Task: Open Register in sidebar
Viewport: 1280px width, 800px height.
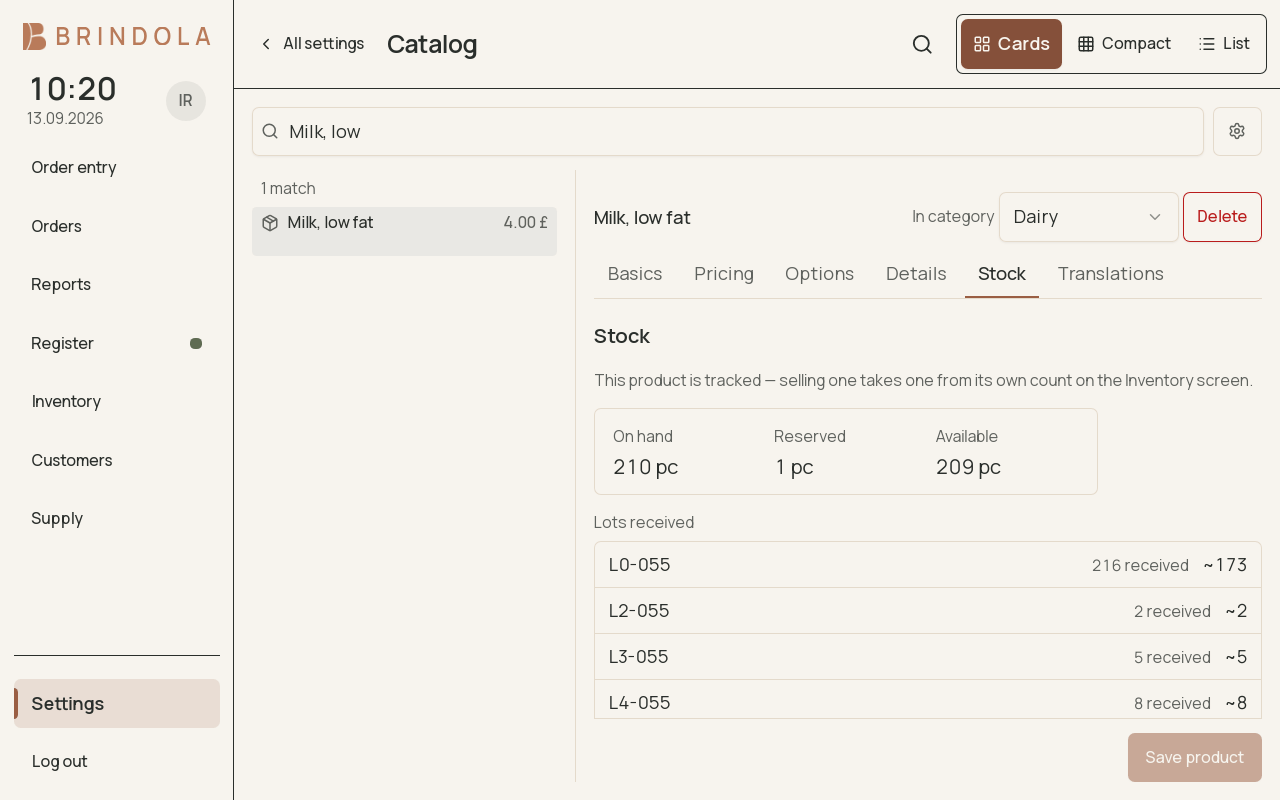Action: 117,343
